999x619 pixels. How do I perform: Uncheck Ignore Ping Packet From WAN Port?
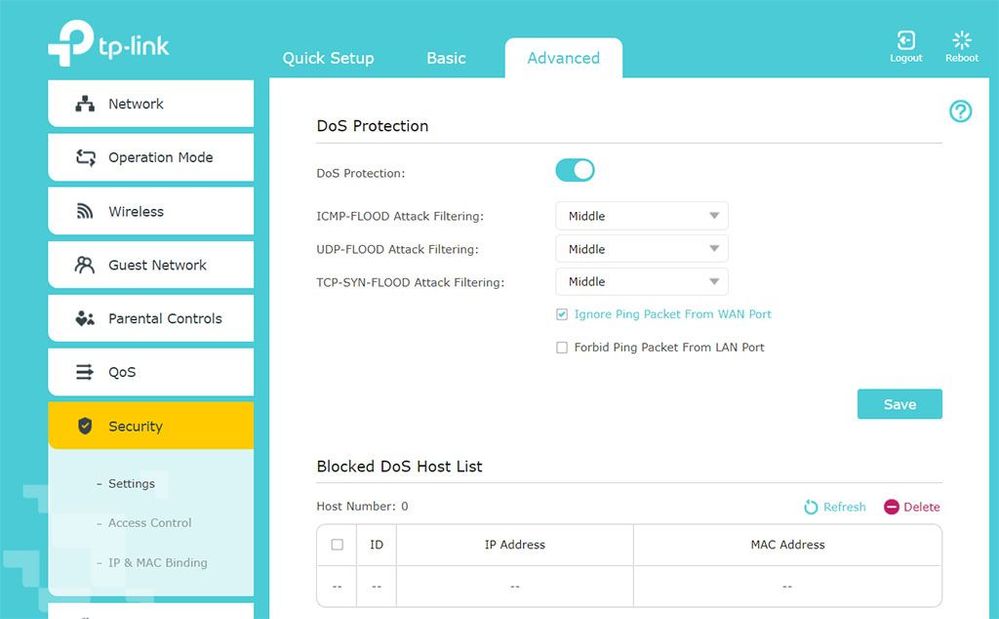pyautogui.click(x=561, y=314)
